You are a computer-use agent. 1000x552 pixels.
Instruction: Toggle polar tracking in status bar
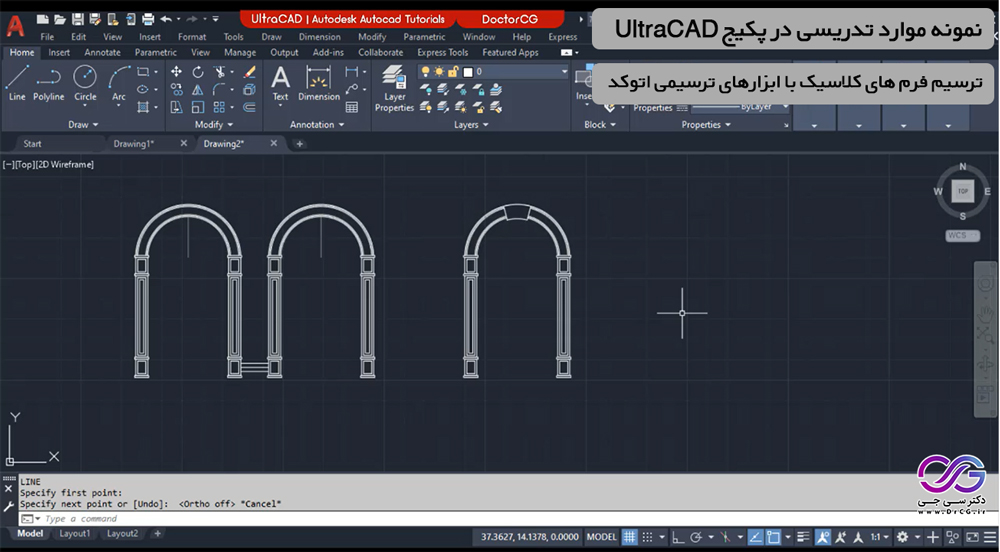pyautogui.click(x=696, y=537)
